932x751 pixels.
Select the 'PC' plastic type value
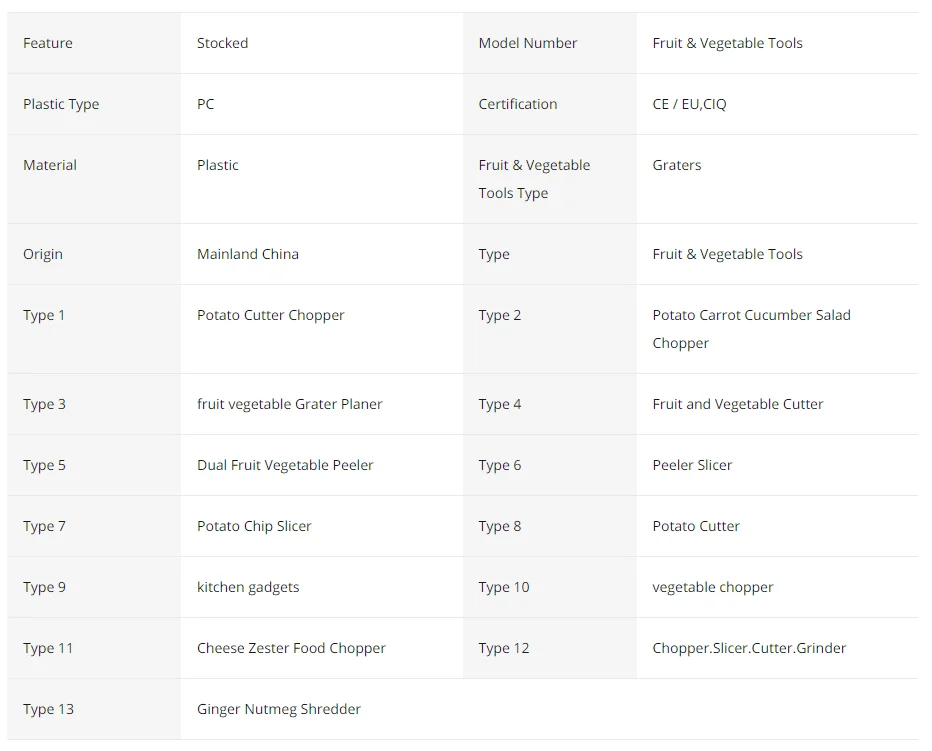[x=205, y=104]
